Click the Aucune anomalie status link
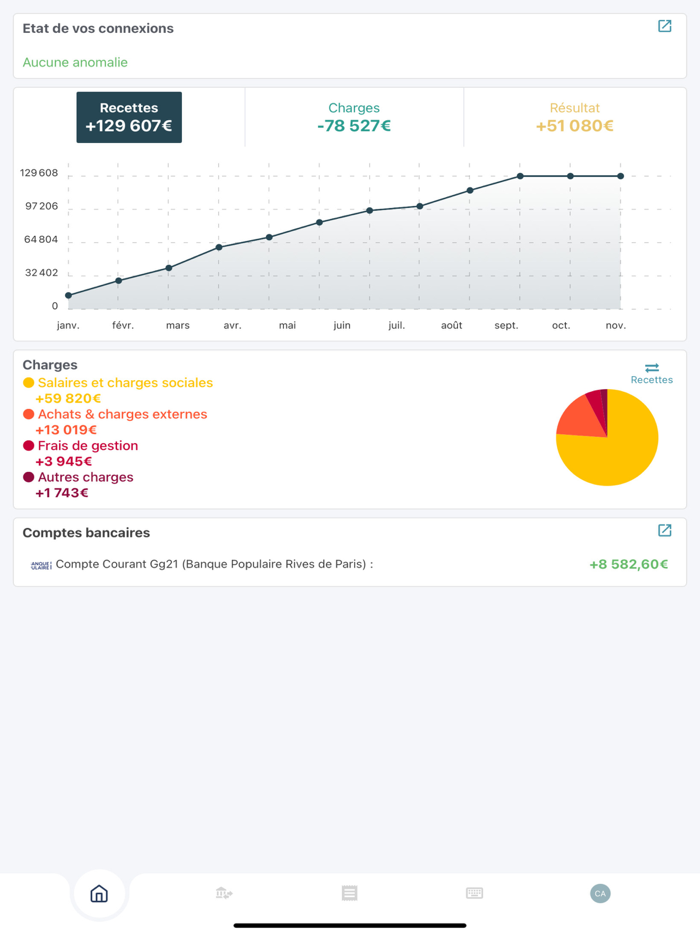 [x=75, y=63]
